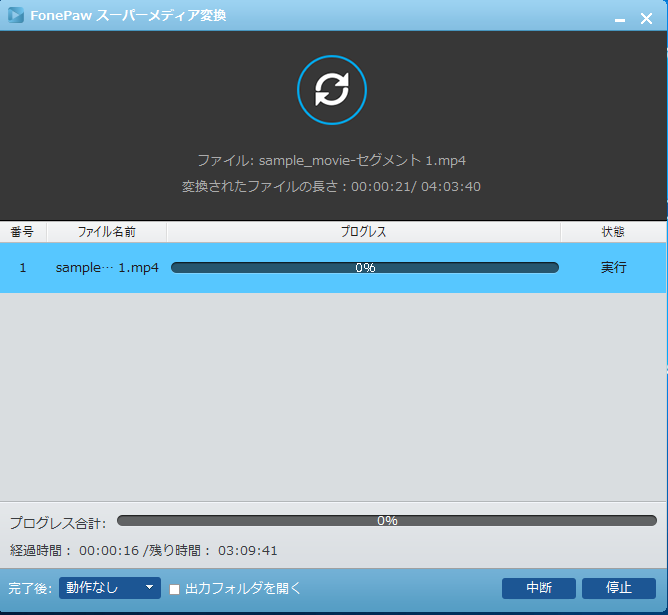The image size is (668, 615).
Task: Minimize the FonePaw conversion window
Action: [x=620, y=20]
